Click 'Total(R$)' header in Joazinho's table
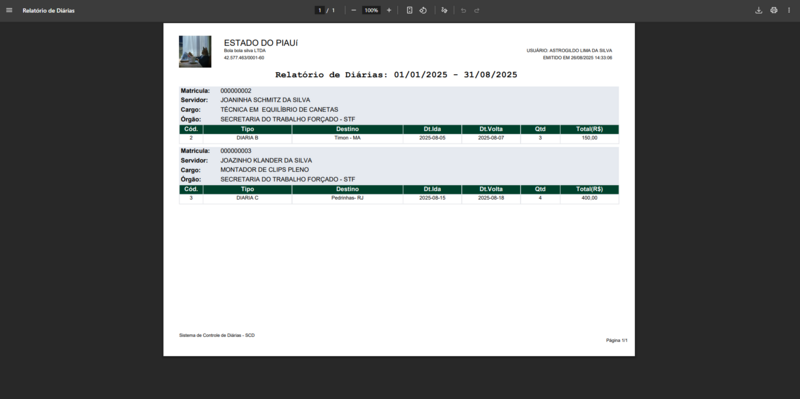 click(x=589, y=189)
